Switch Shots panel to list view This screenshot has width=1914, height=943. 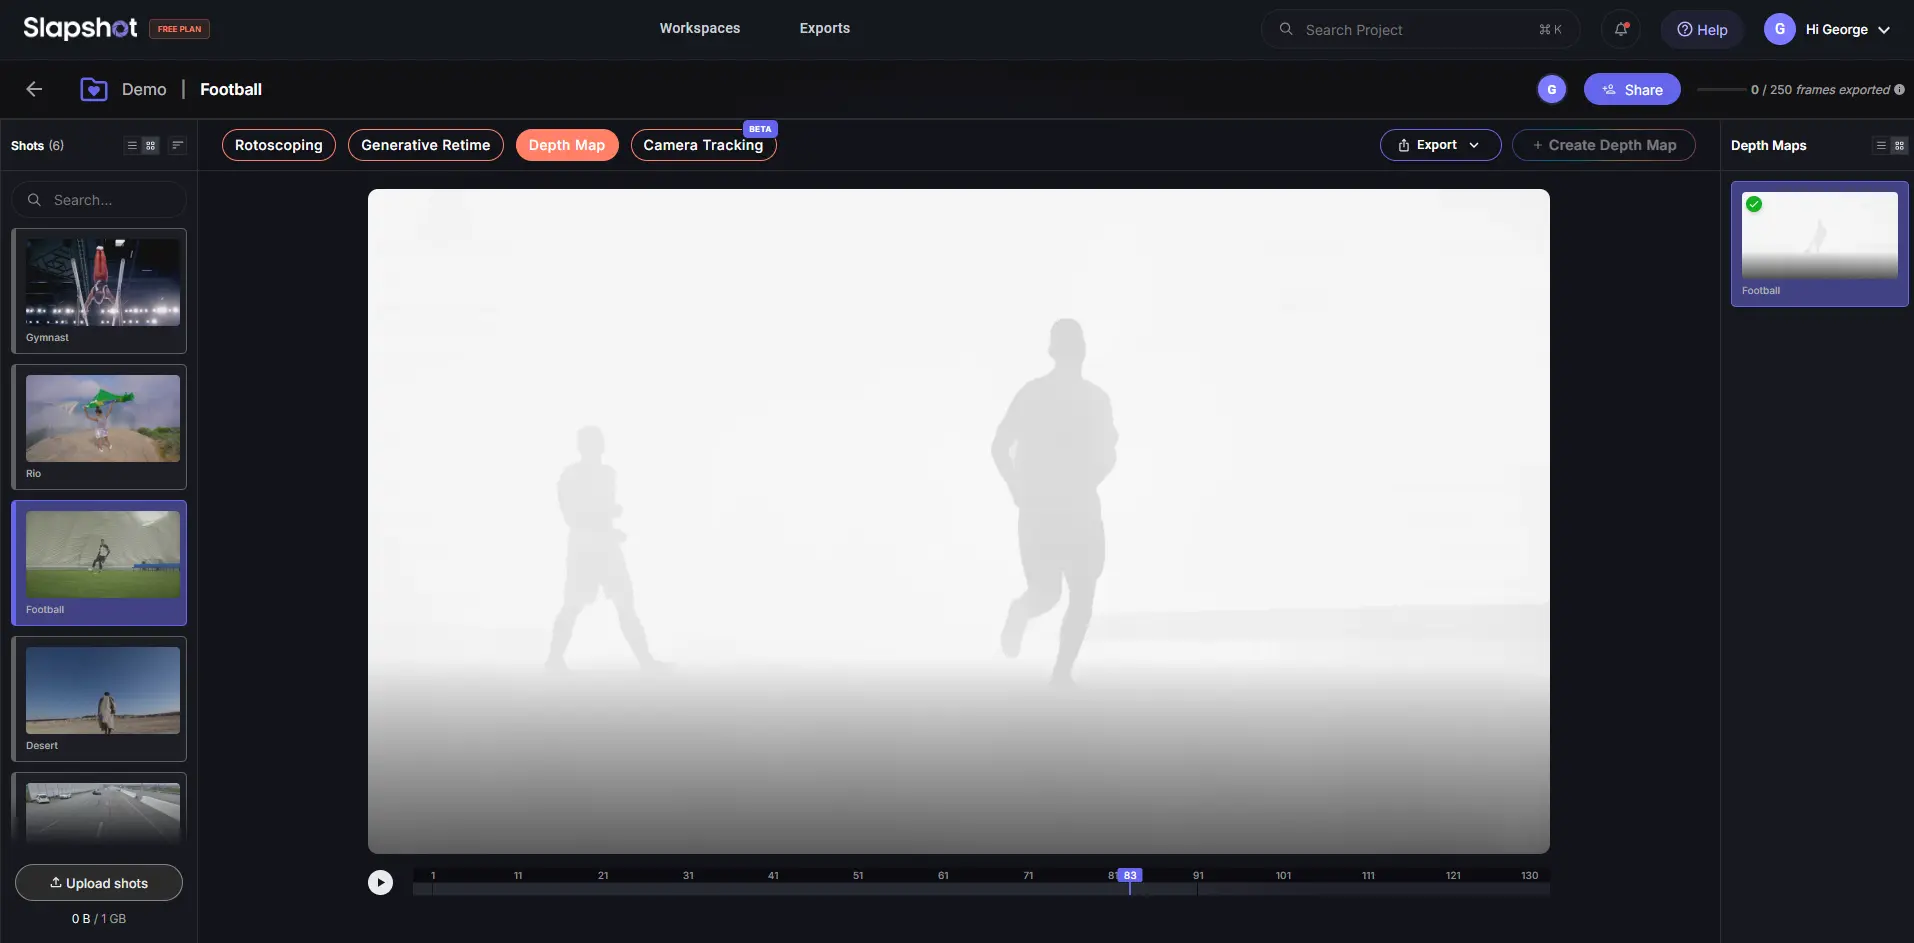click(x=132, y=145)
